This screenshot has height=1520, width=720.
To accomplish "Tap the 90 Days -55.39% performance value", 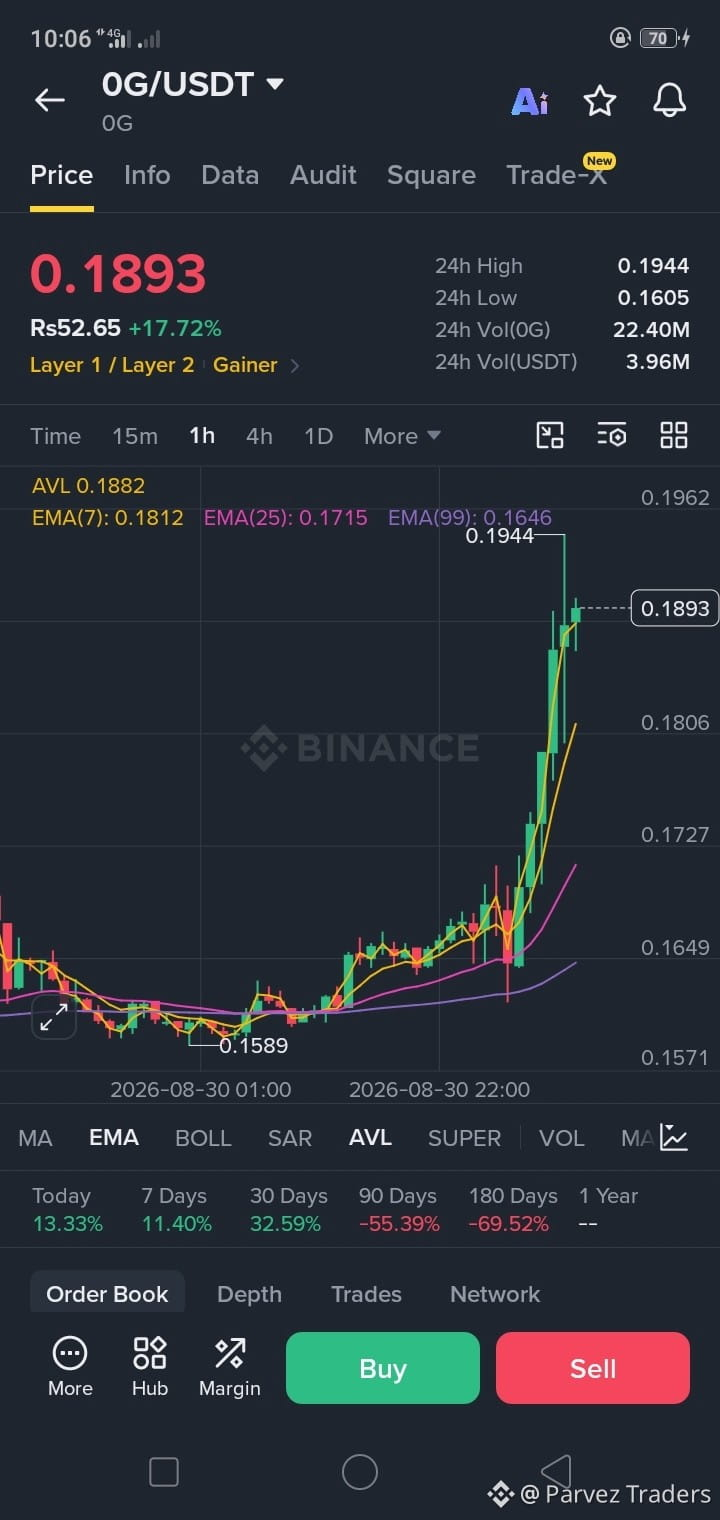I will [399, 1224].
